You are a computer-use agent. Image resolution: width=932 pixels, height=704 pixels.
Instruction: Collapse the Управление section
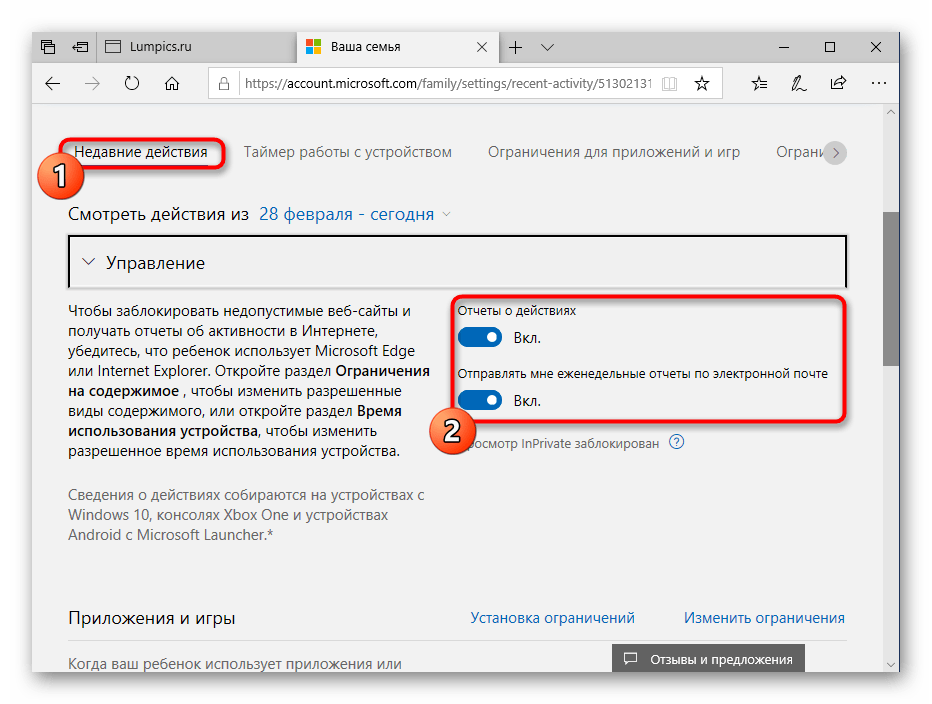click(x=88, y=262)
